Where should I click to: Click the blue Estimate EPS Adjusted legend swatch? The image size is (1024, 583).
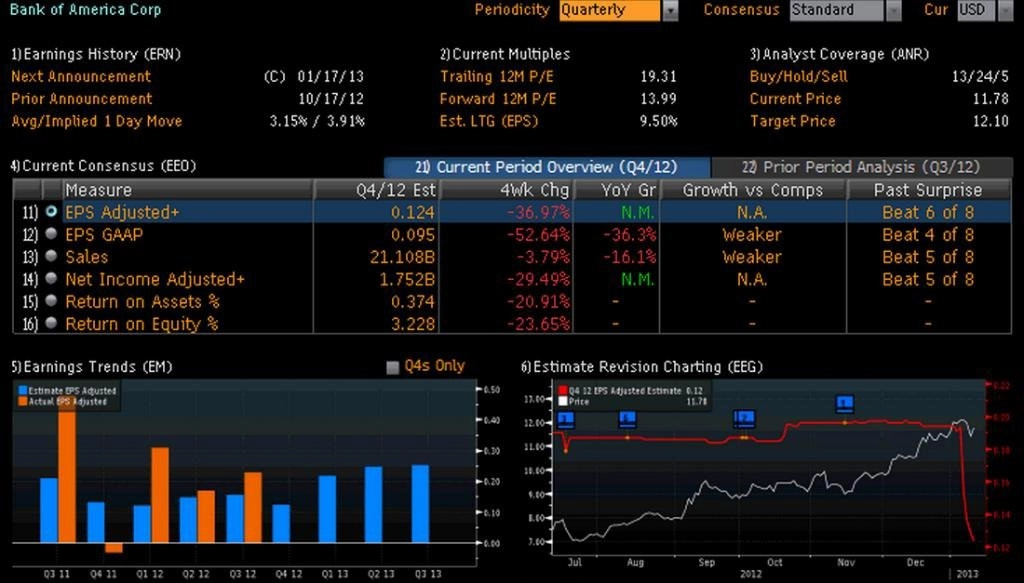[x=23, y=390]
